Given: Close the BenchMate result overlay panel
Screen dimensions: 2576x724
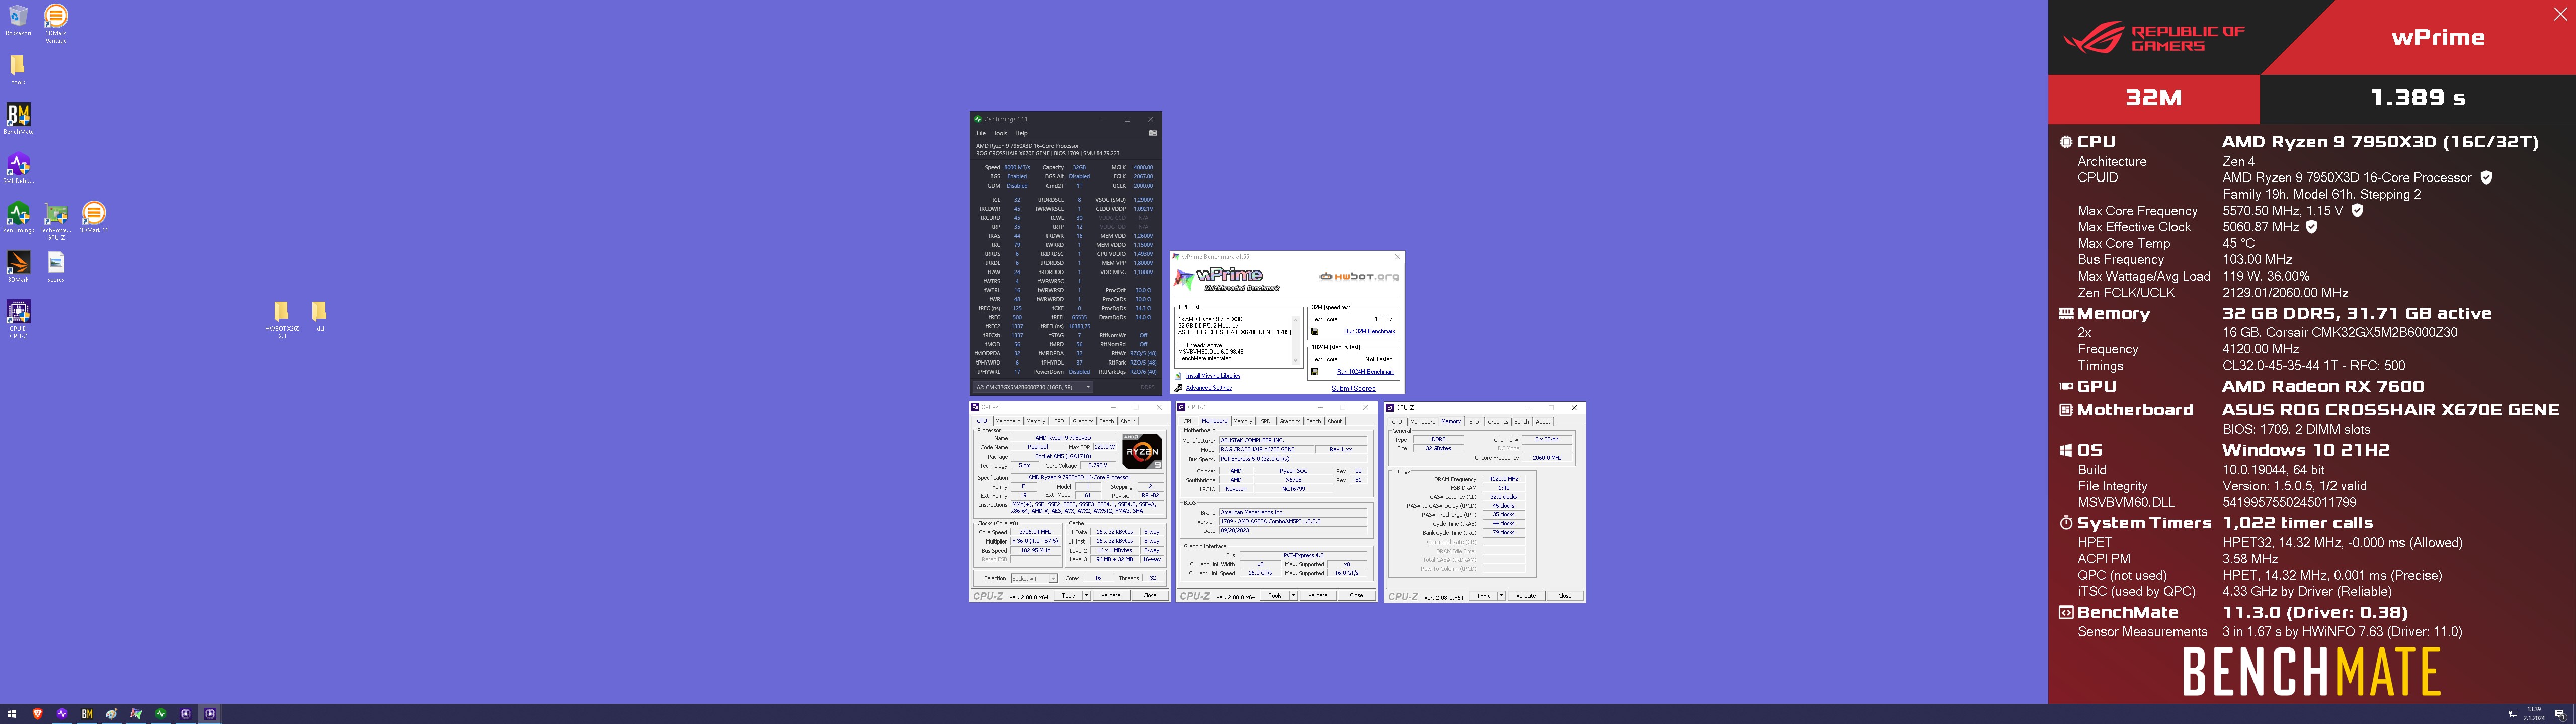Looking at the screenshot, I should [x=2560, y=14].
